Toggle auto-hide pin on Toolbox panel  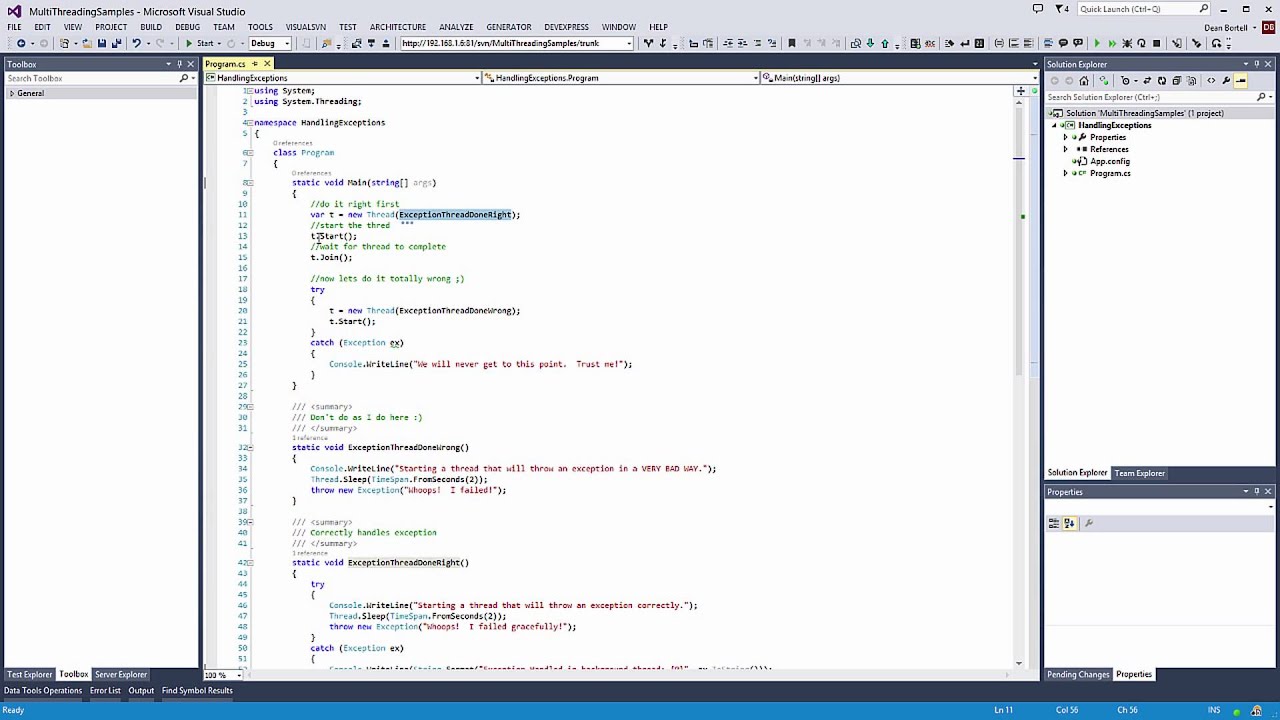[179, 64]
